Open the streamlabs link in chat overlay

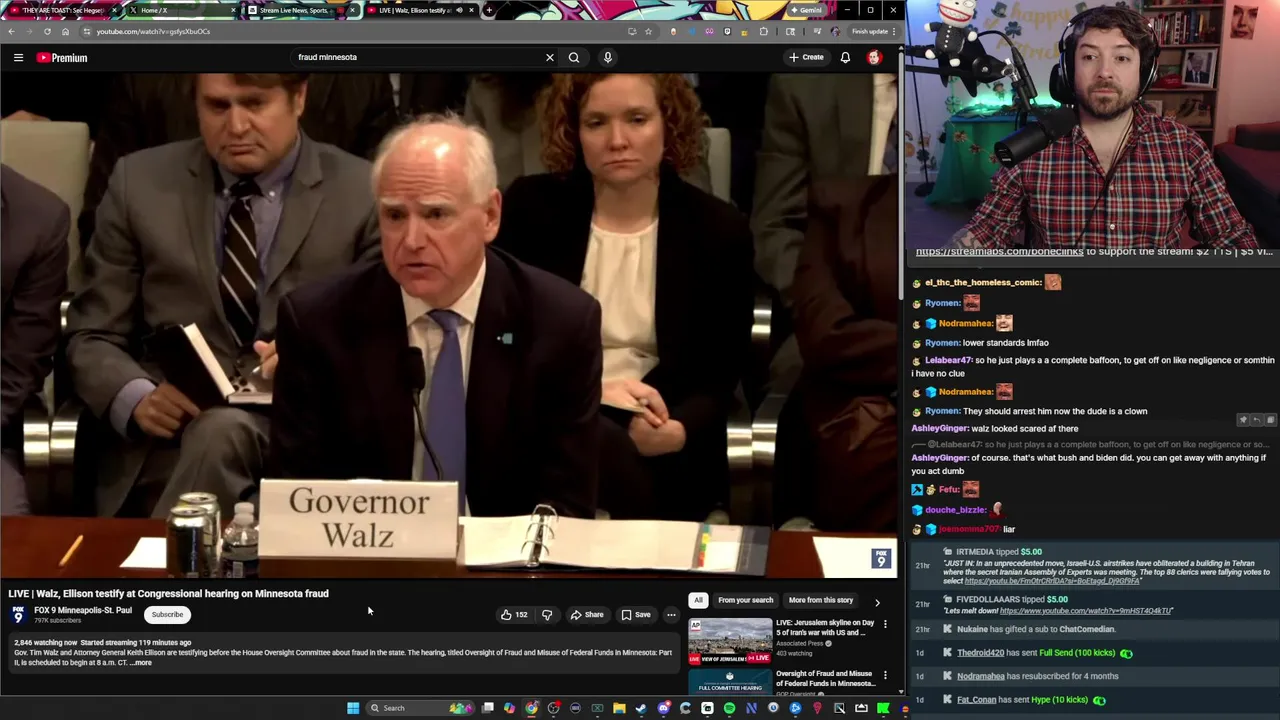pyautogui.click(x=999, y=252)
